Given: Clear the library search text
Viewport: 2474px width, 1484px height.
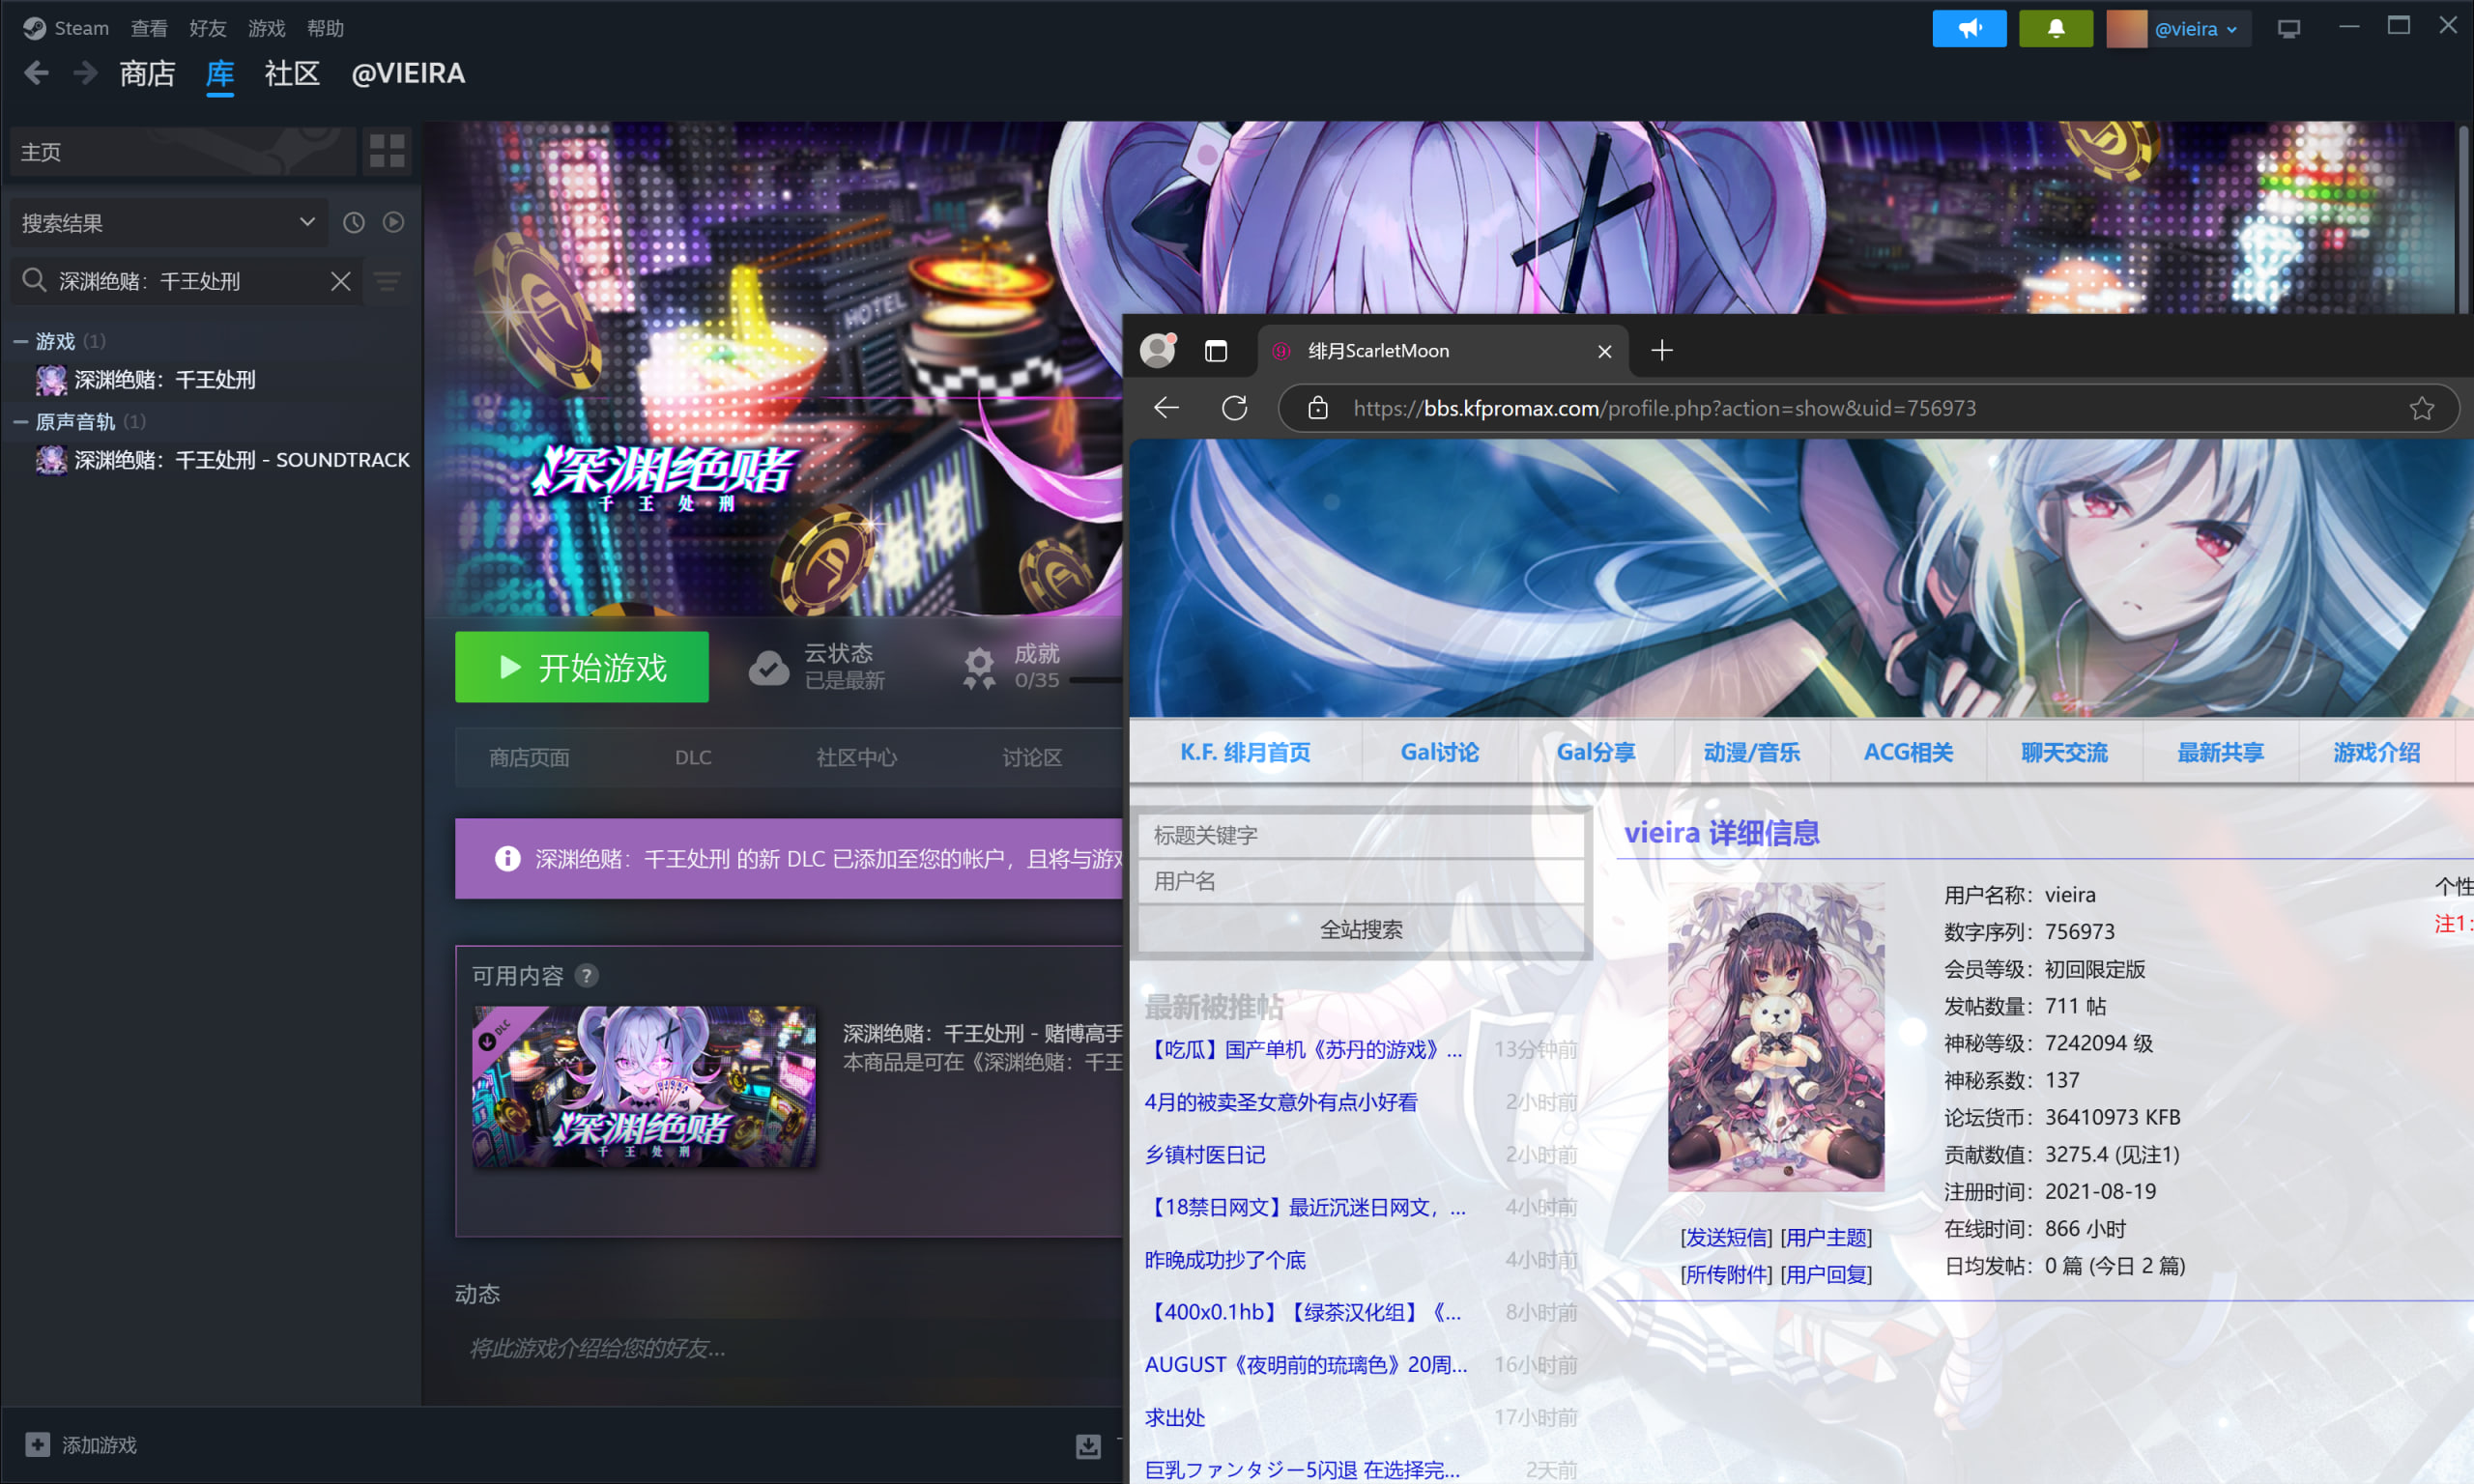Looking at the screenshot, I should pyautogui.click(x=340, y=281).
